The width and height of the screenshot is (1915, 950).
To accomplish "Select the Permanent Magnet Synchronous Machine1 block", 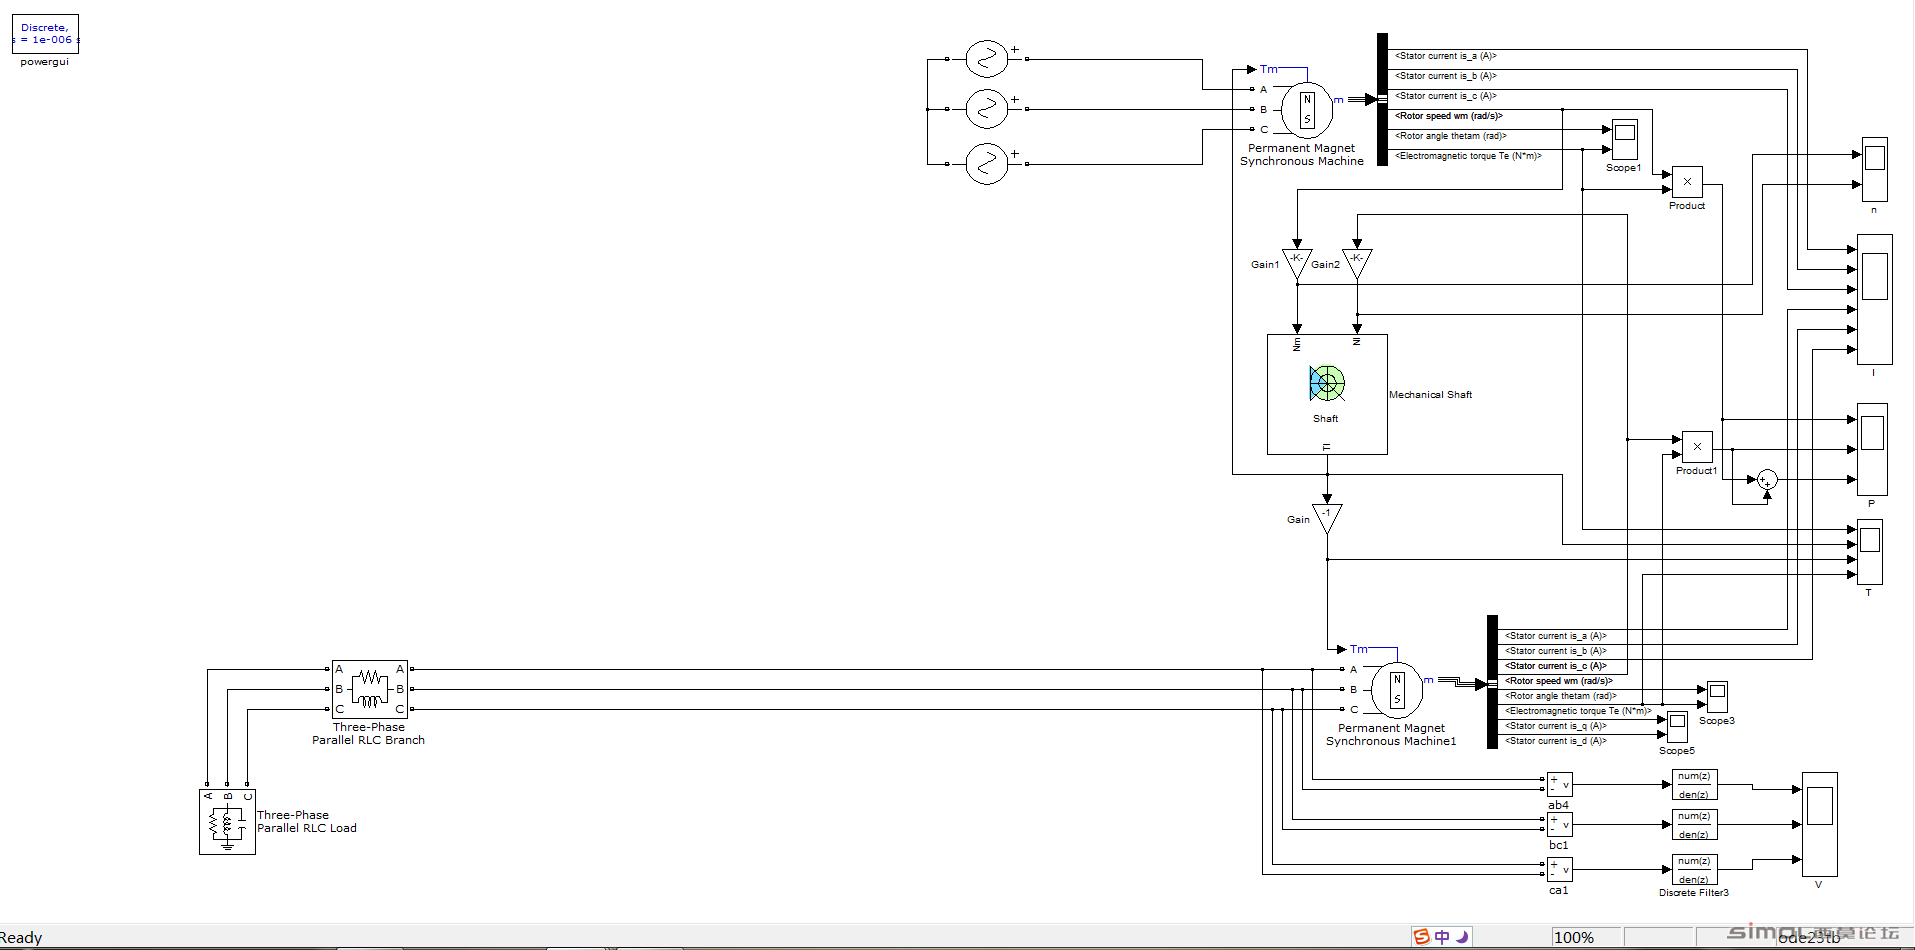I will click(x=1396, y=690).
